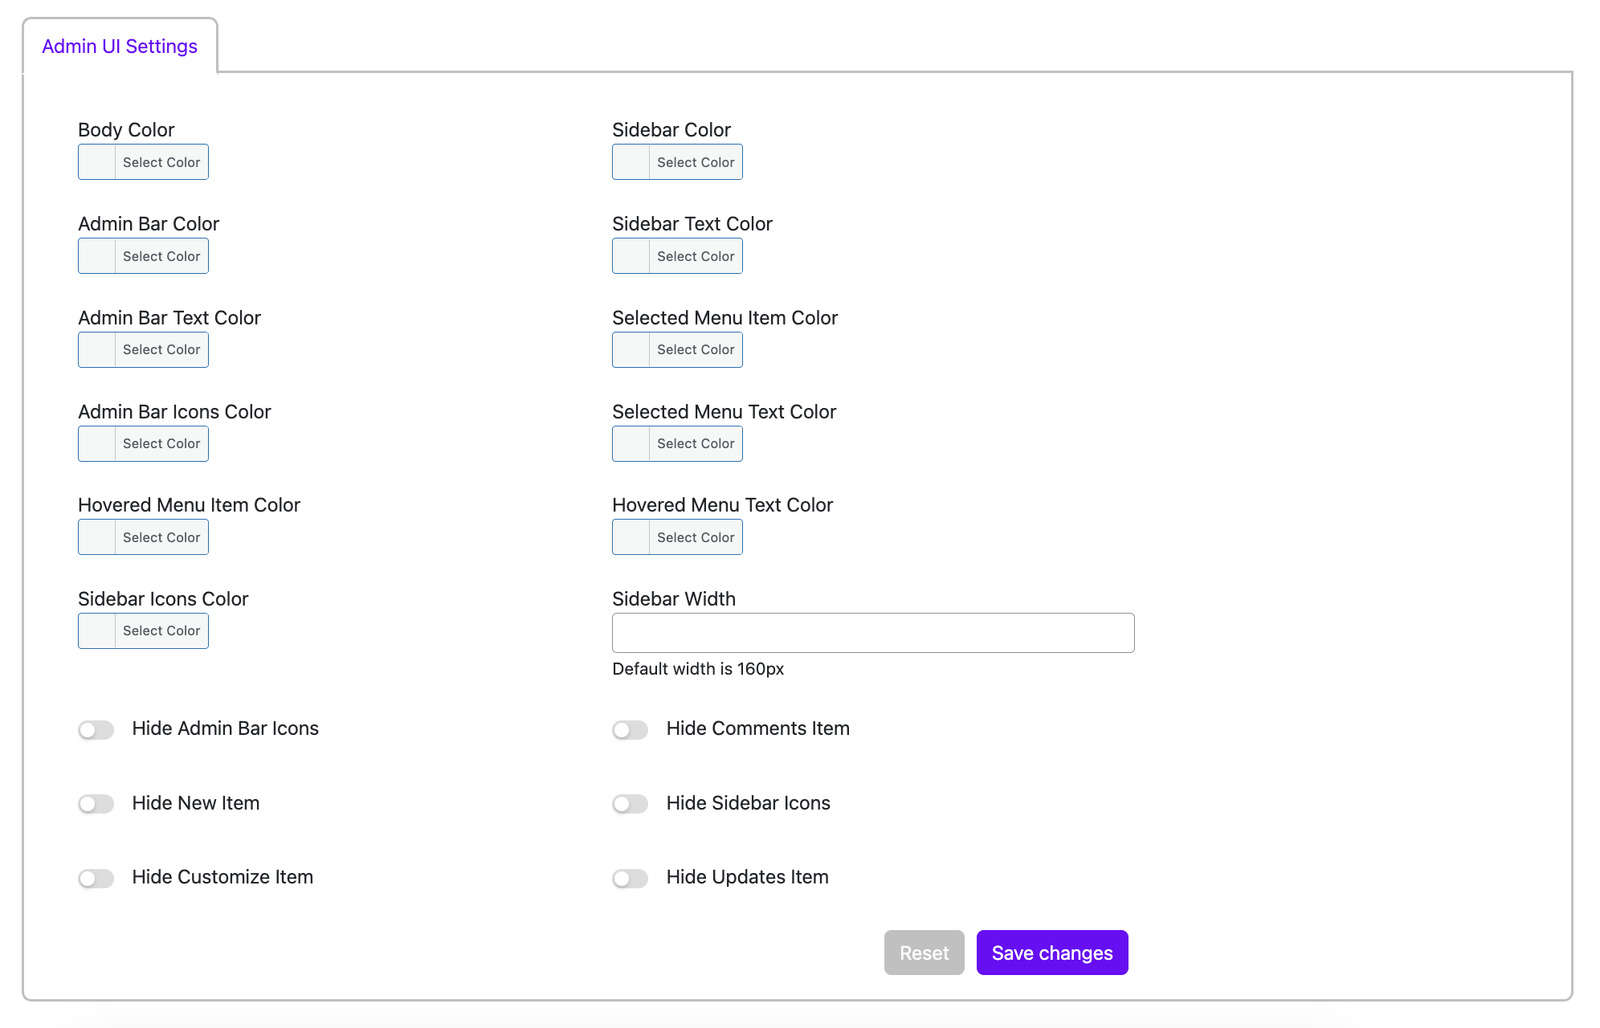Open the Selected Menu Text Color picker
Image resolution: width=1600 pixels, height=1028 pixels.
click(677, 443)
